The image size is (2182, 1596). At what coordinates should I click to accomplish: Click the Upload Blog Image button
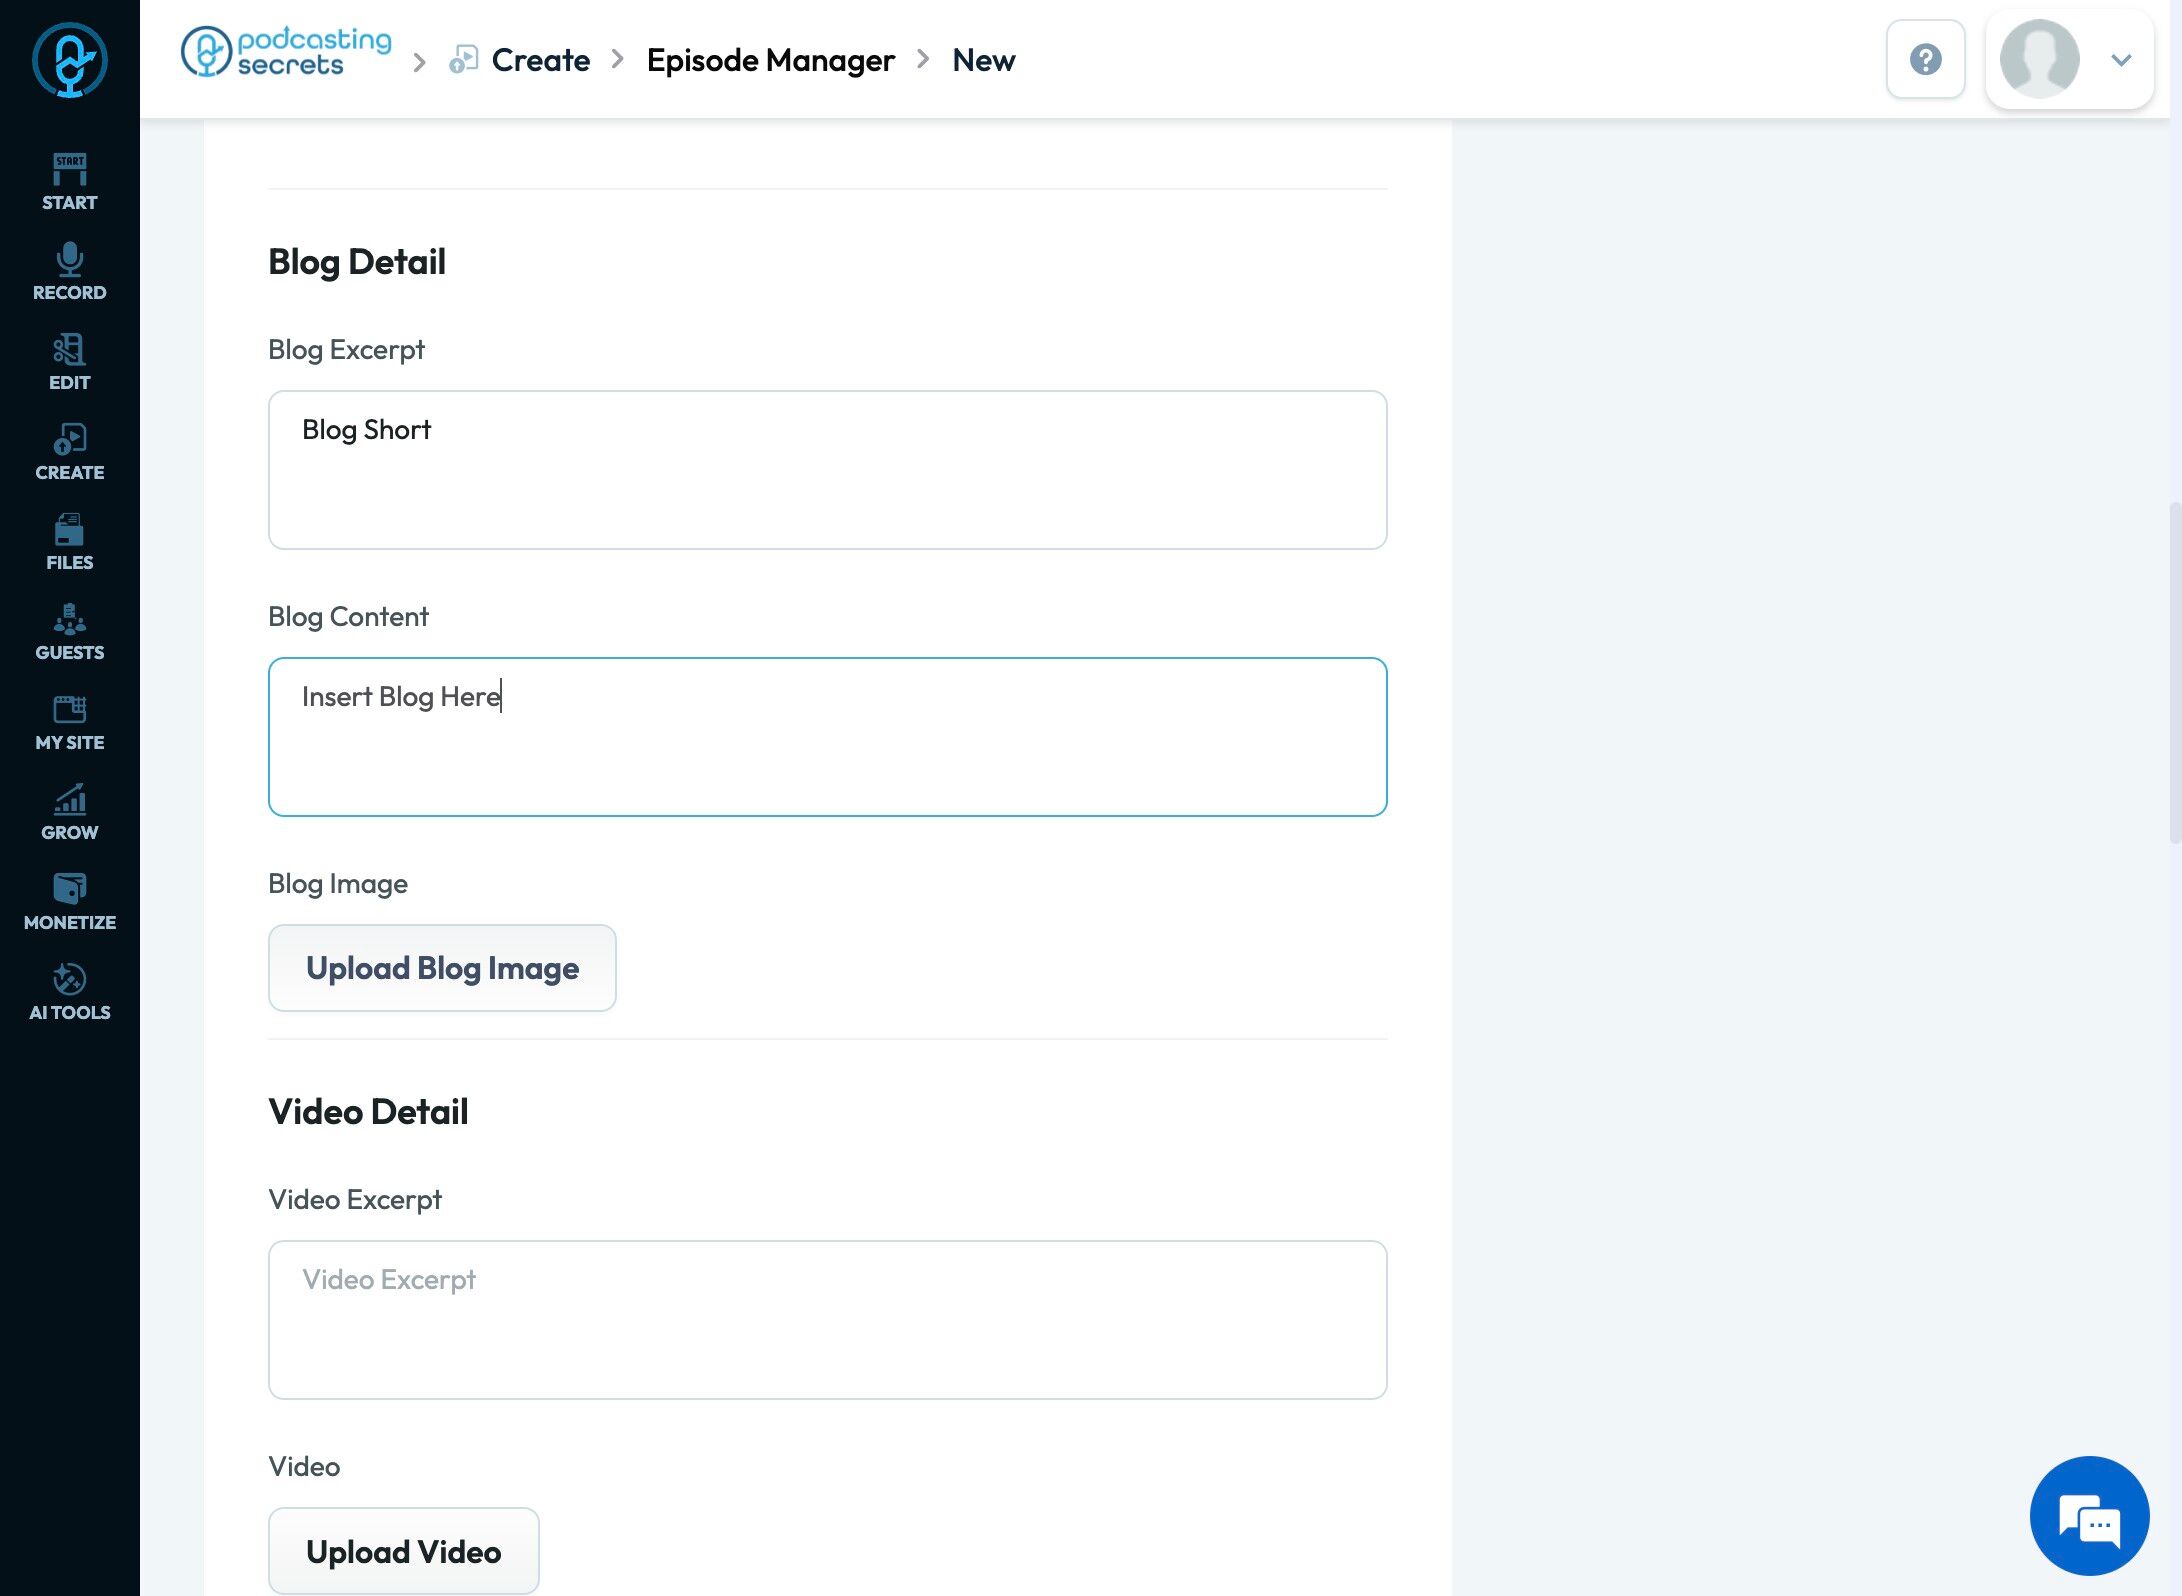(x=442, y=968)
